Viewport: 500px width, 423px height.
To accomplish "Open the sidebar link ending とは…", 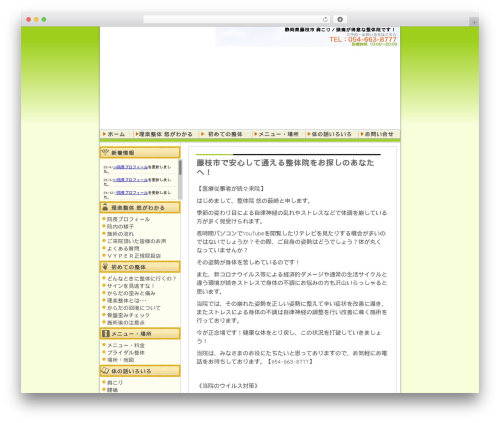I will [127, 300].
